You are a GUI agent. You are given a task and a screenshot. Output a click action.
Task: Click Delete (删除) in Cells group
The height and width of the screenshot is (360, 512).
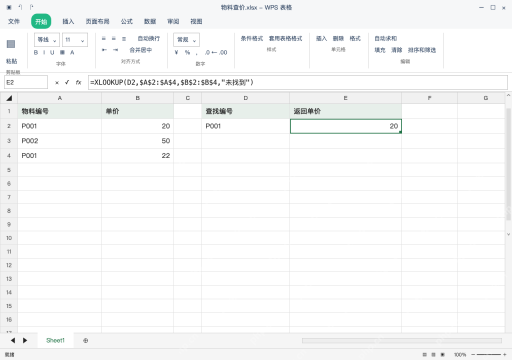tap(338, 39)
